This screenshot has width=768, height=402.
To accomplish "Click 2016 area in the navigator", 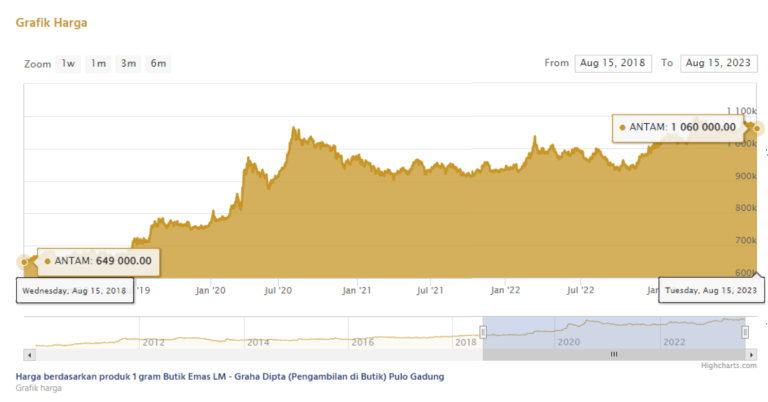I will pos(363,340).
